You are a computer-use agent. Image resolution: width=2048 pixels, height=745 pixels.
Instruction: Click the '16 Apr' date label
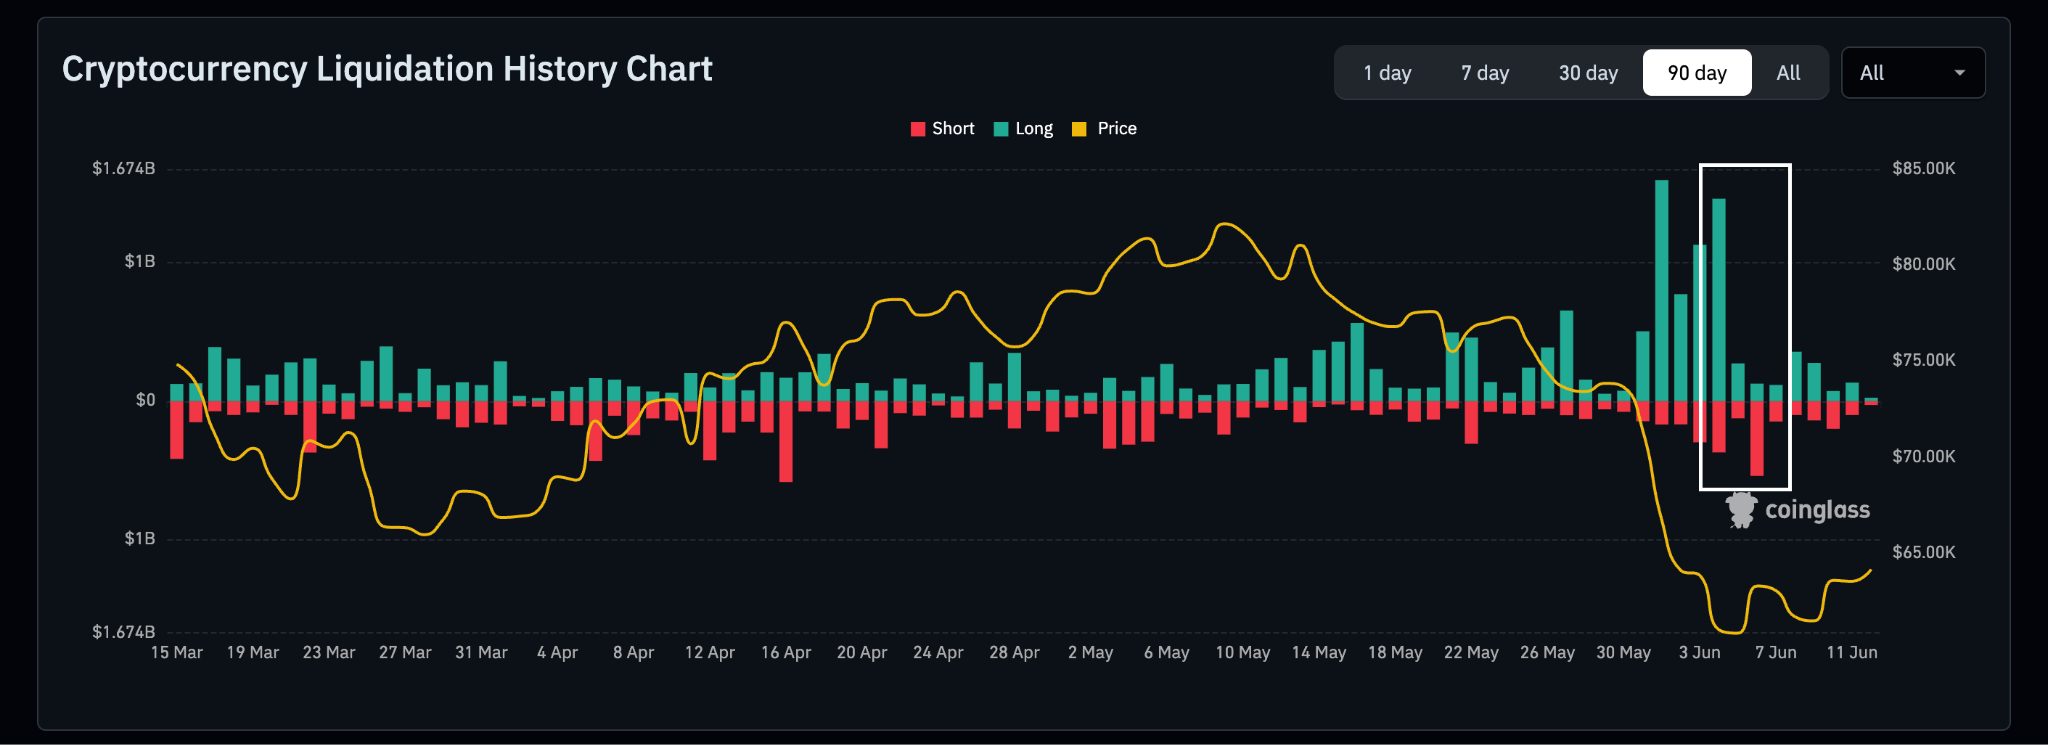[x=786, y=652]
